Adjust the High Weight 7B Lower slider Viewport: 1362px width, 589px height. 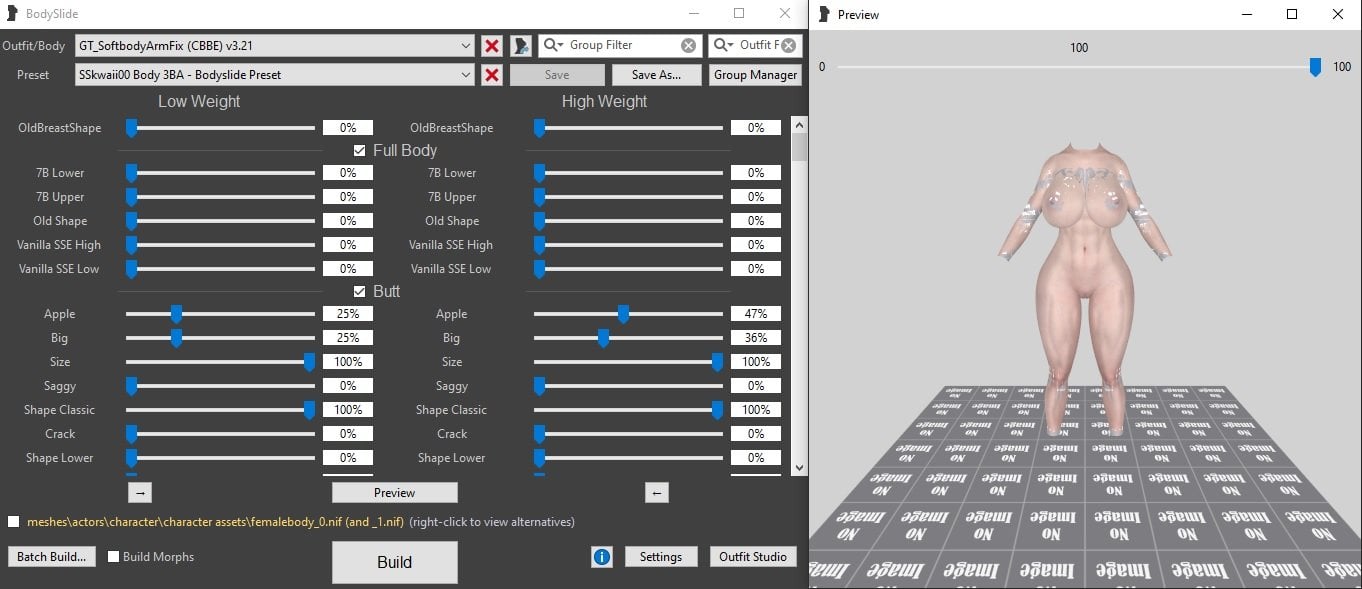(x=539, y=173)
